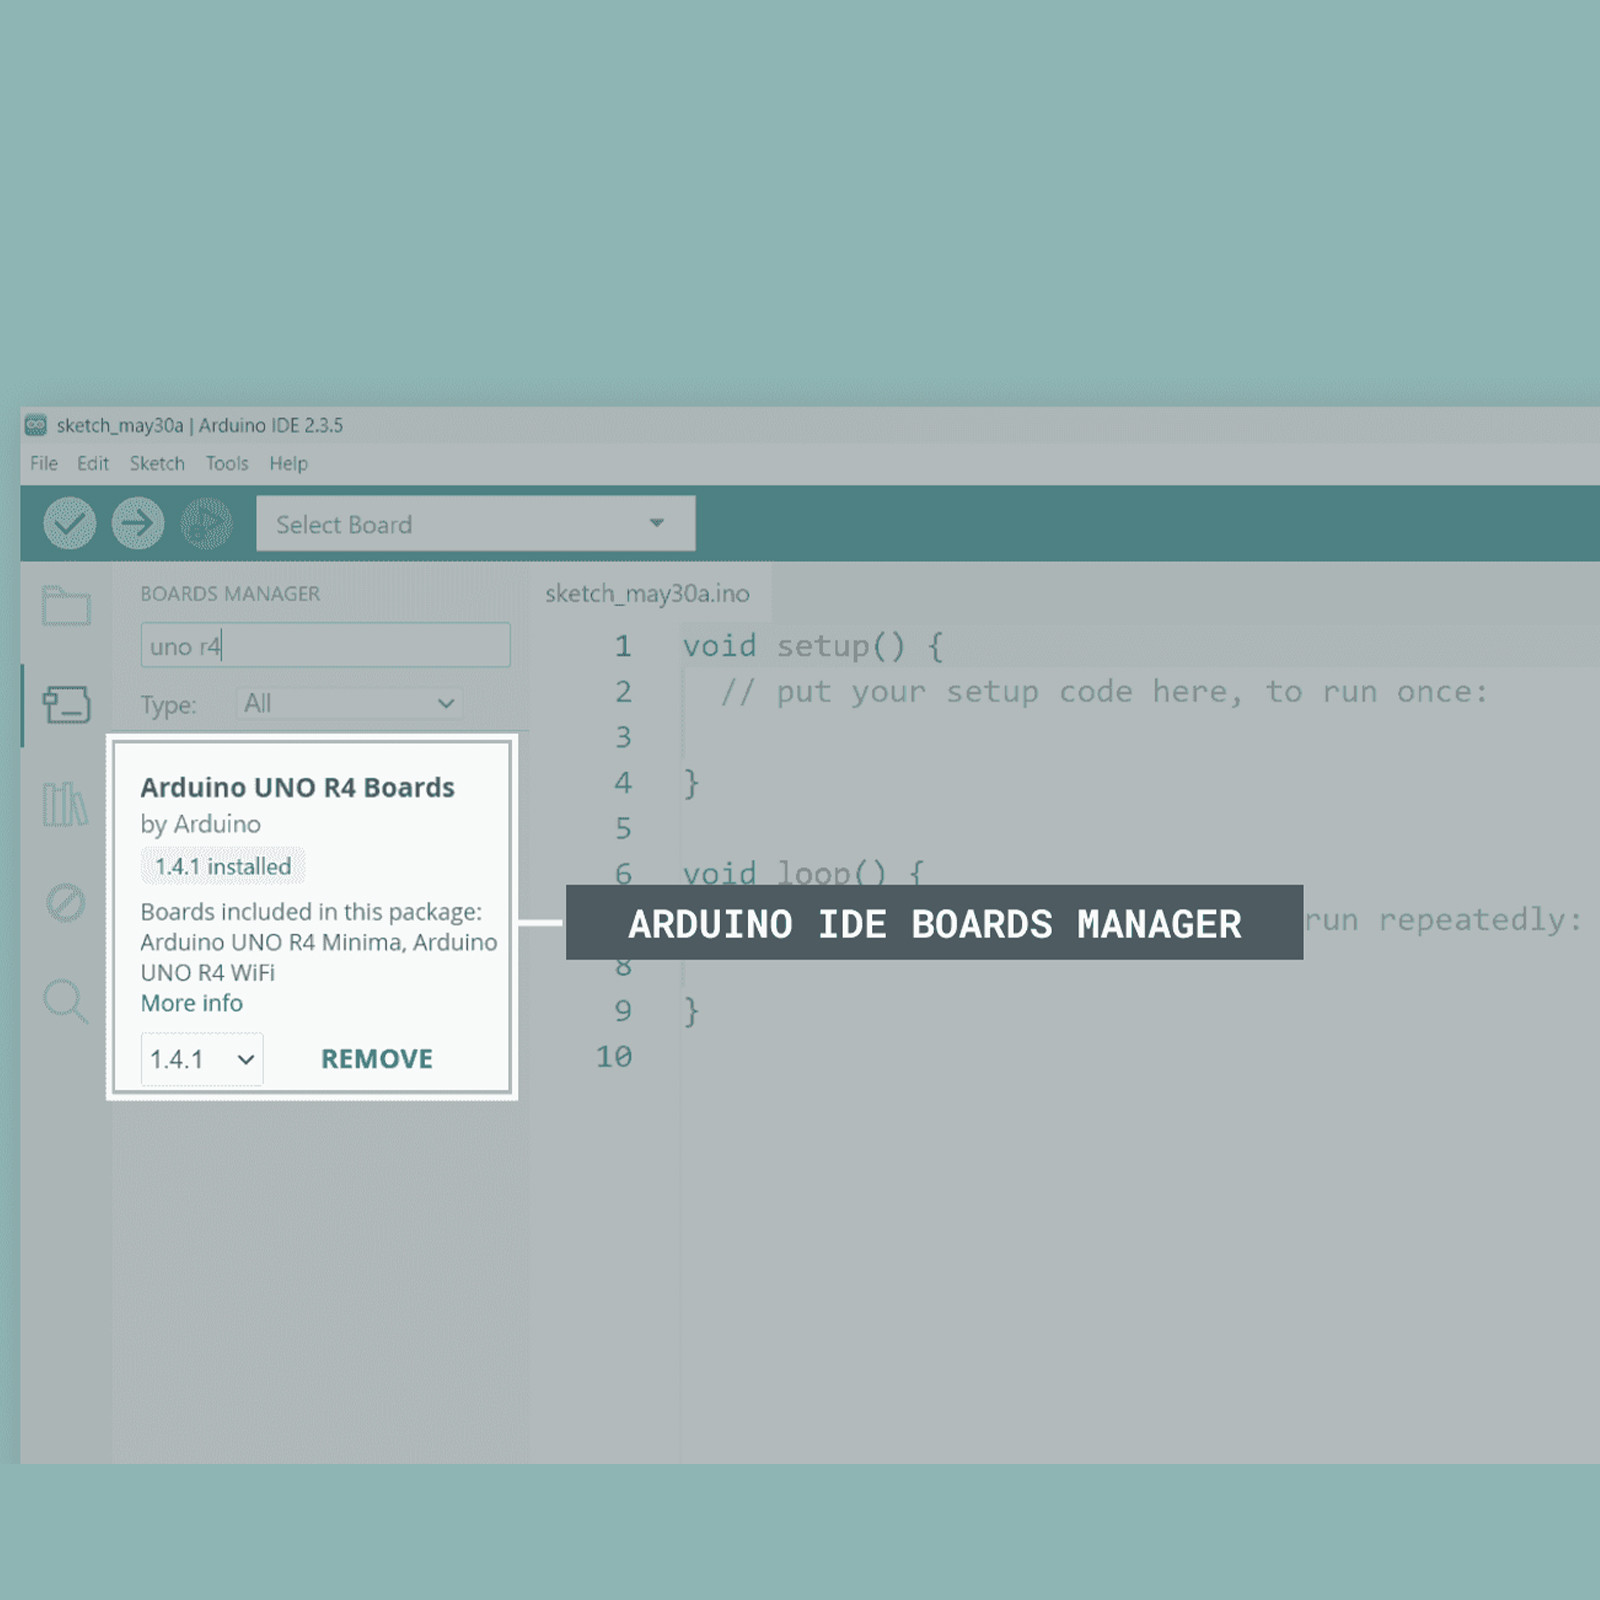Open the Type filter dropdown showing All
The height and width of the screenshot is (1600, 1600).
point(348,703)
